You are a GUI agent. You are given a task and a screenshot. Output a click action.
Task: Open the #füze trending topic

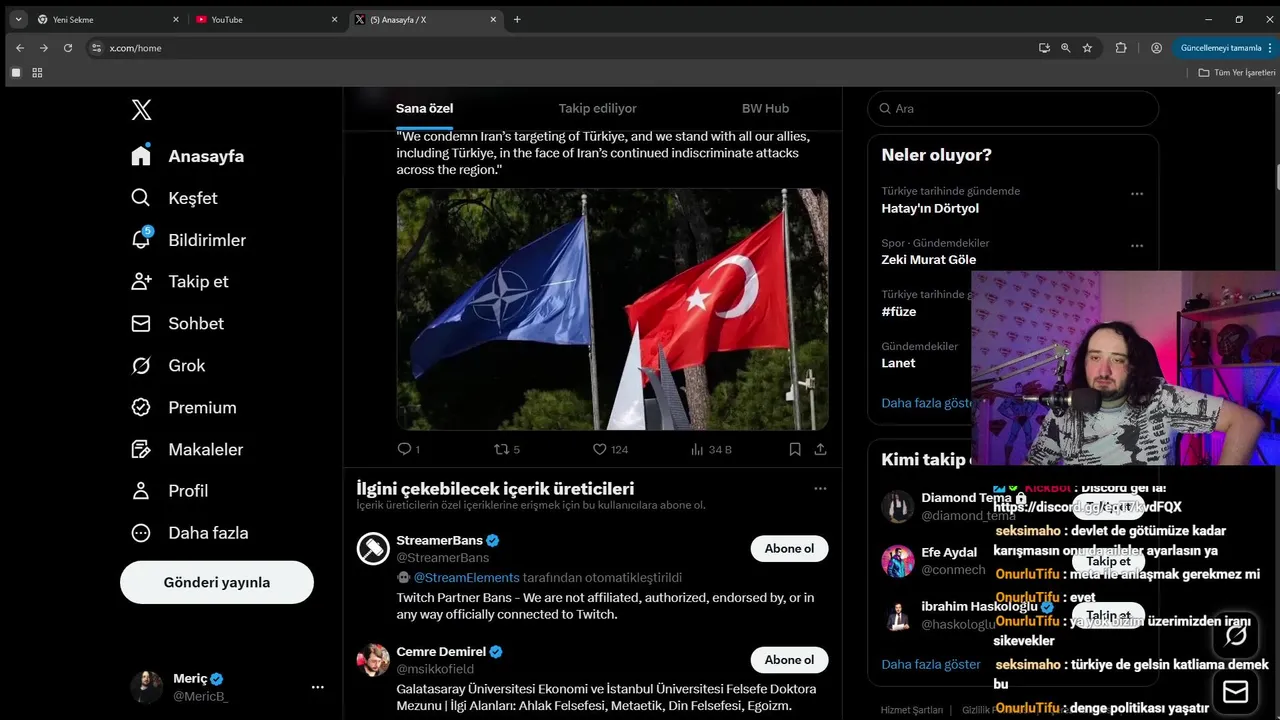898,311
